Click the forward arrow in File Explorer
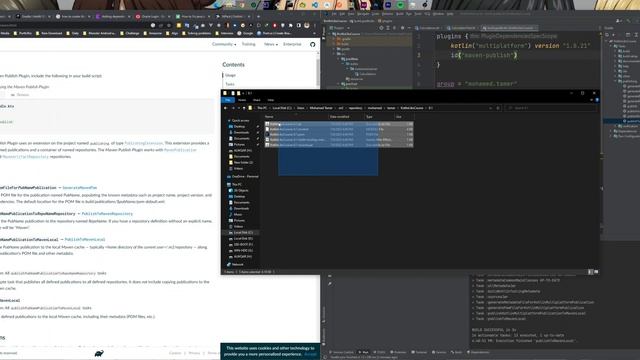The width and height of the screenshot is (640, 360). point(233,108)
